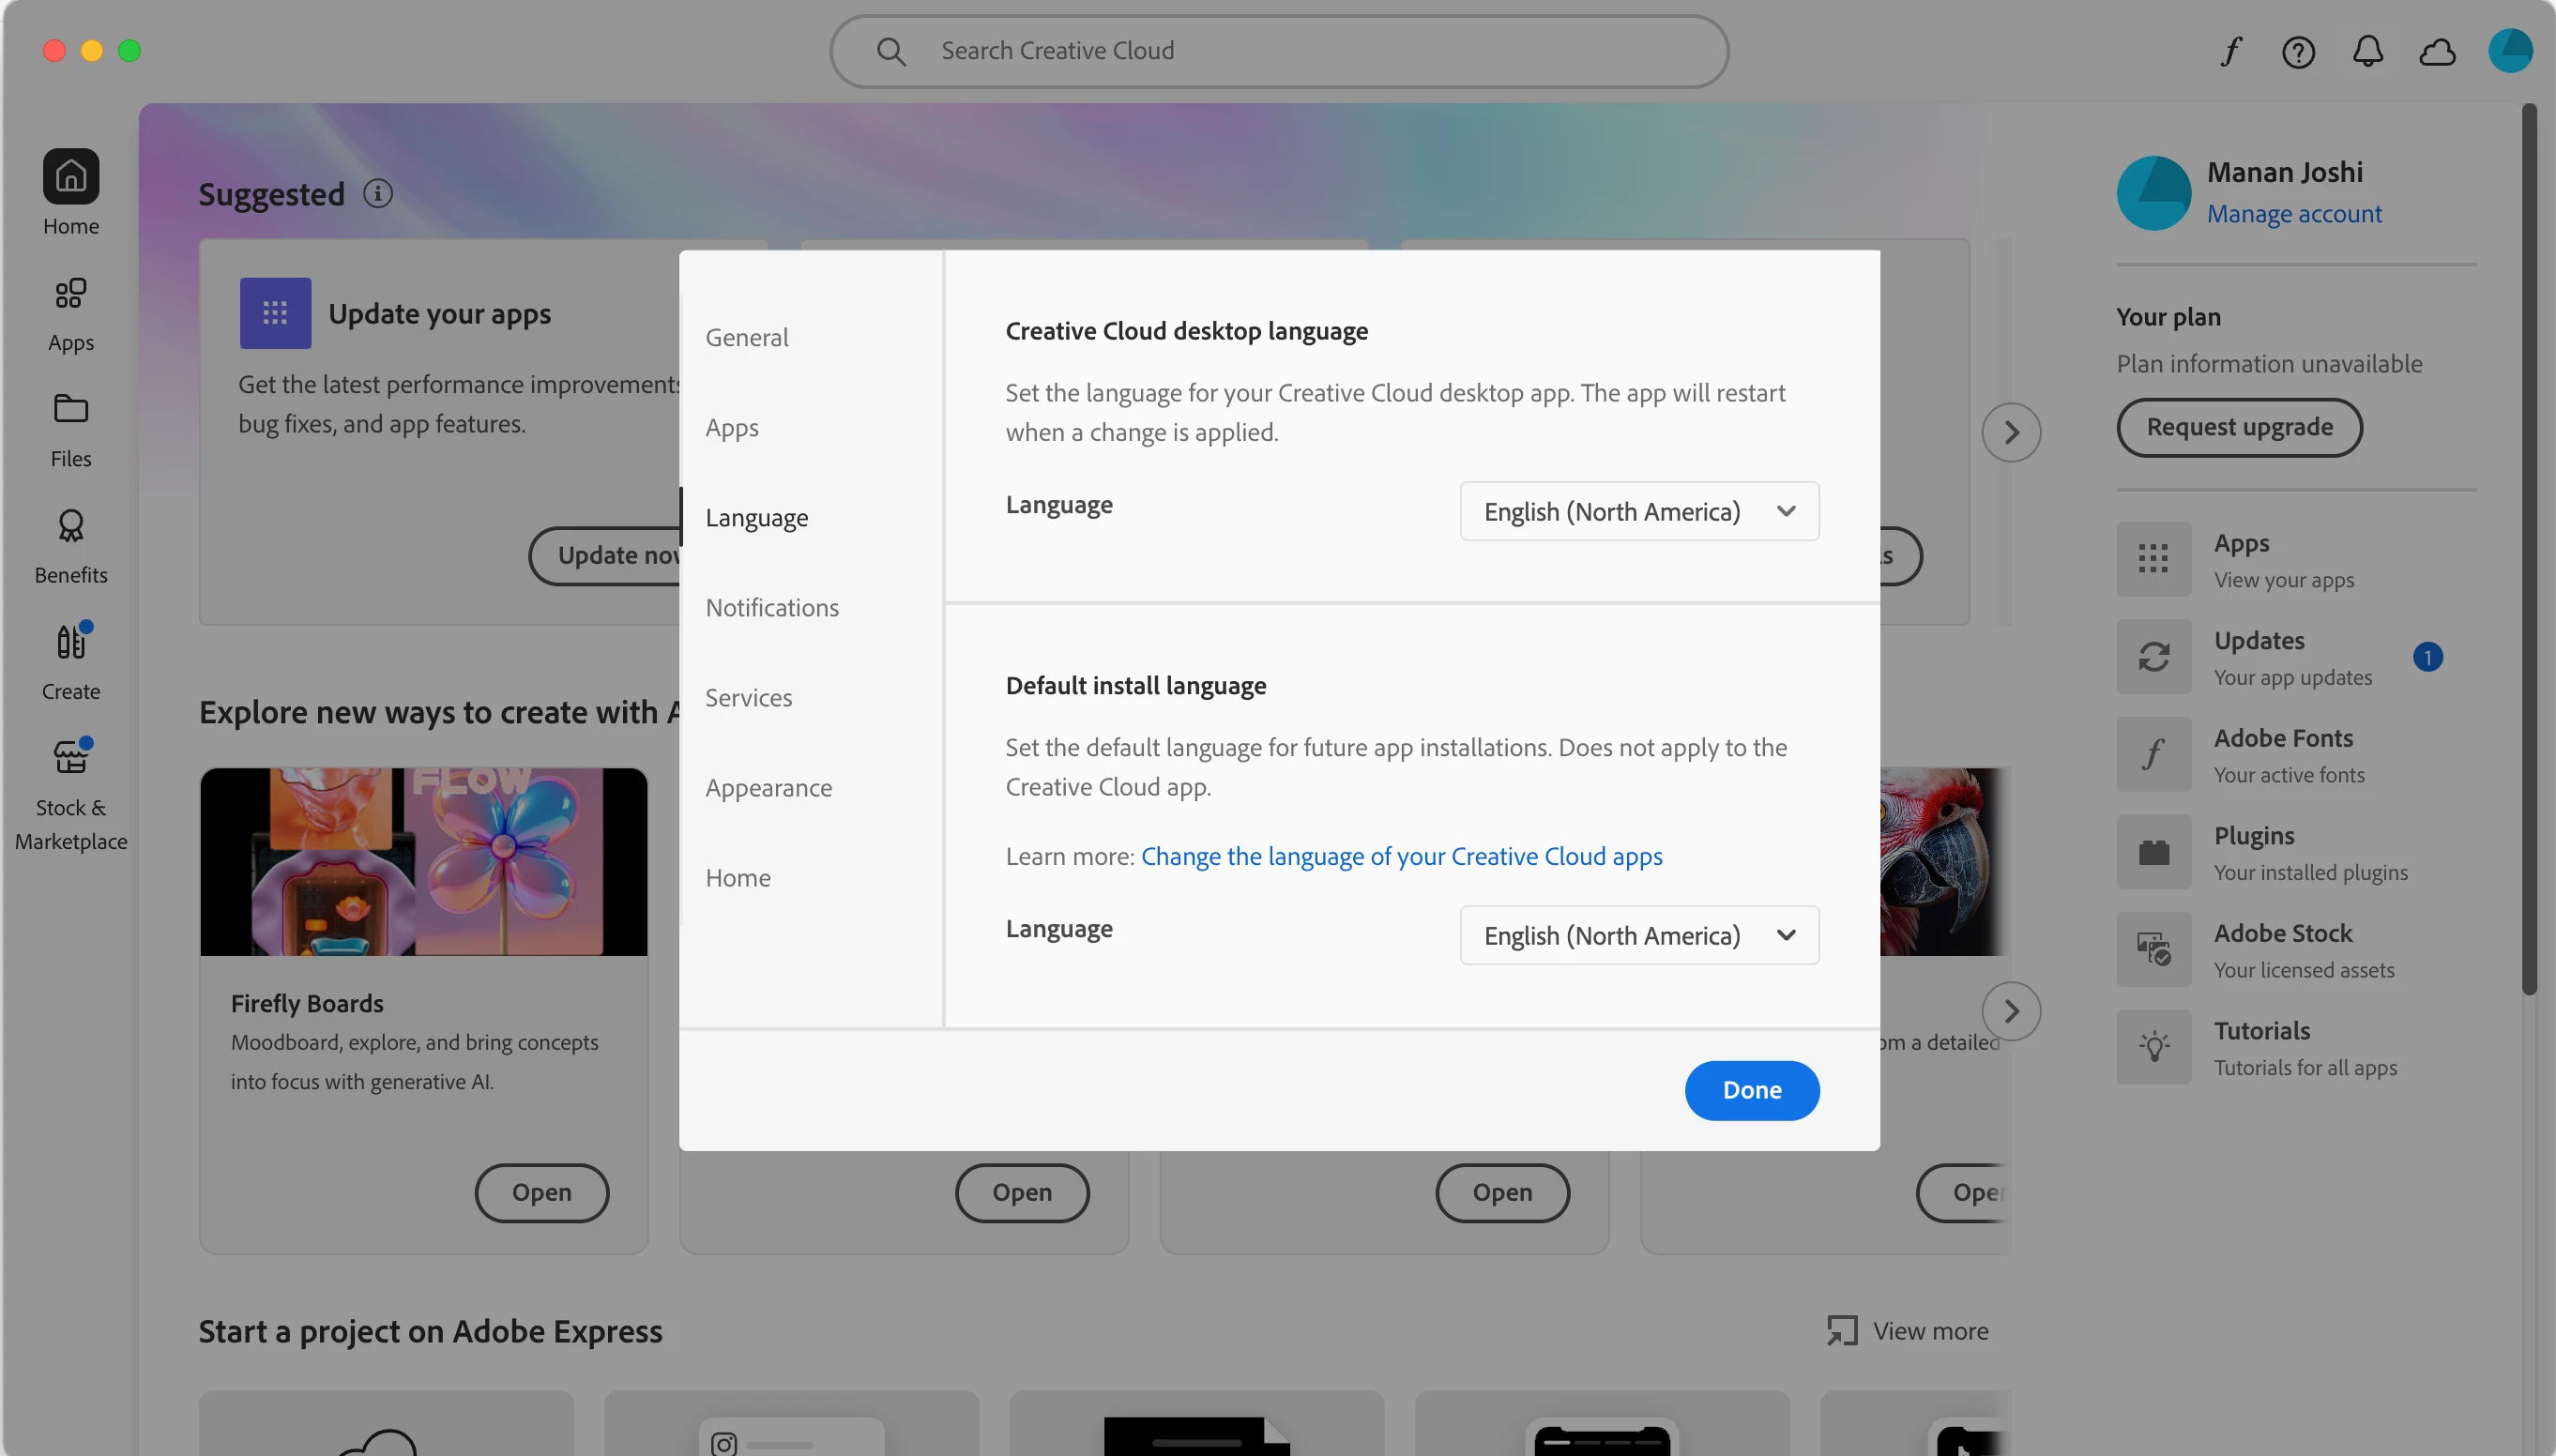Click the Your licensed assets text

pyautogui.click(x=2304, y=969)
